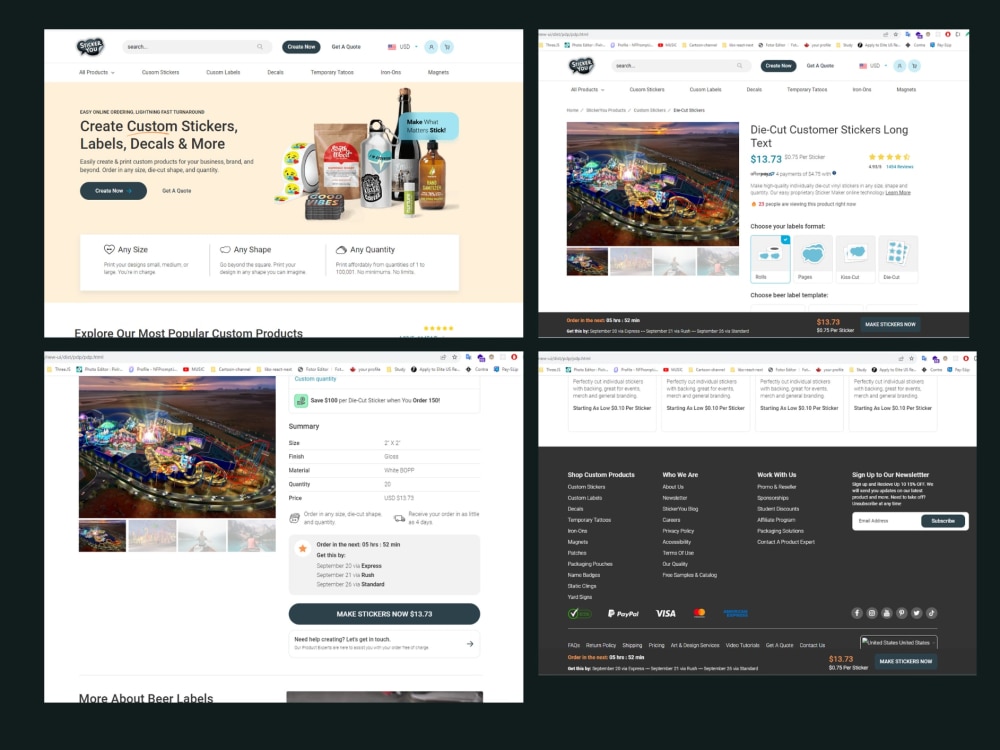1000x750 pixels.
Task: Click the PayPal logo in the footer
Action: click(623, 614)
